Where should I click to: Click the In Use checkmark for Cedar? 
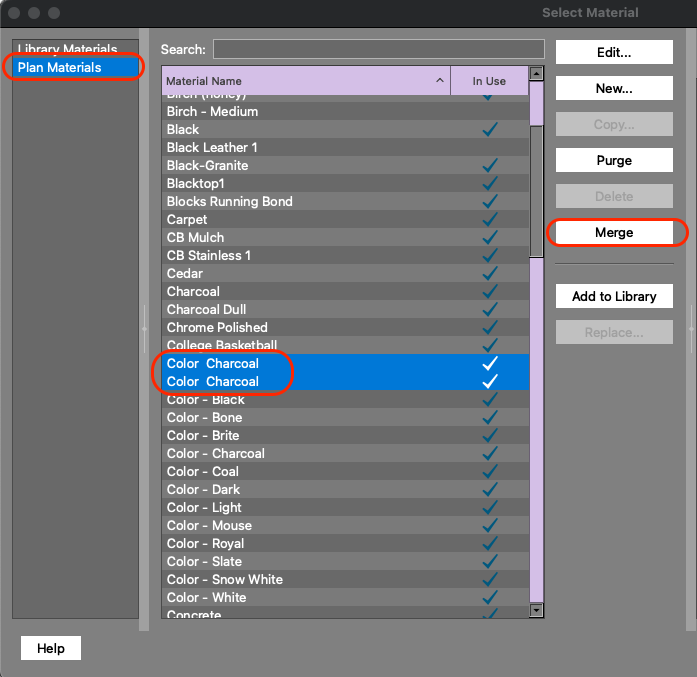click(x=490, y=274)
